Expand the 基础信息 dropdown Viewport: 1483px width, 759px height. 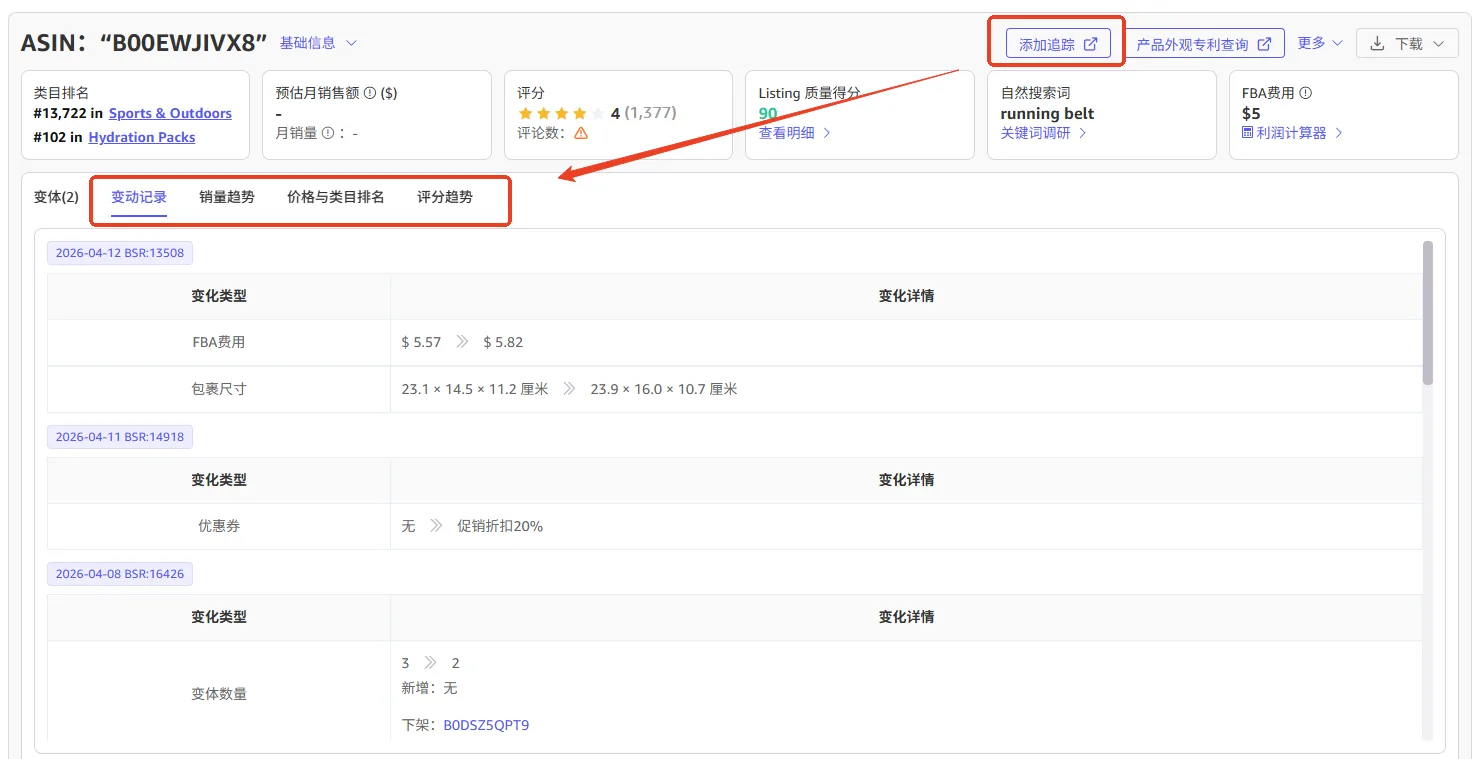point(318,43)
